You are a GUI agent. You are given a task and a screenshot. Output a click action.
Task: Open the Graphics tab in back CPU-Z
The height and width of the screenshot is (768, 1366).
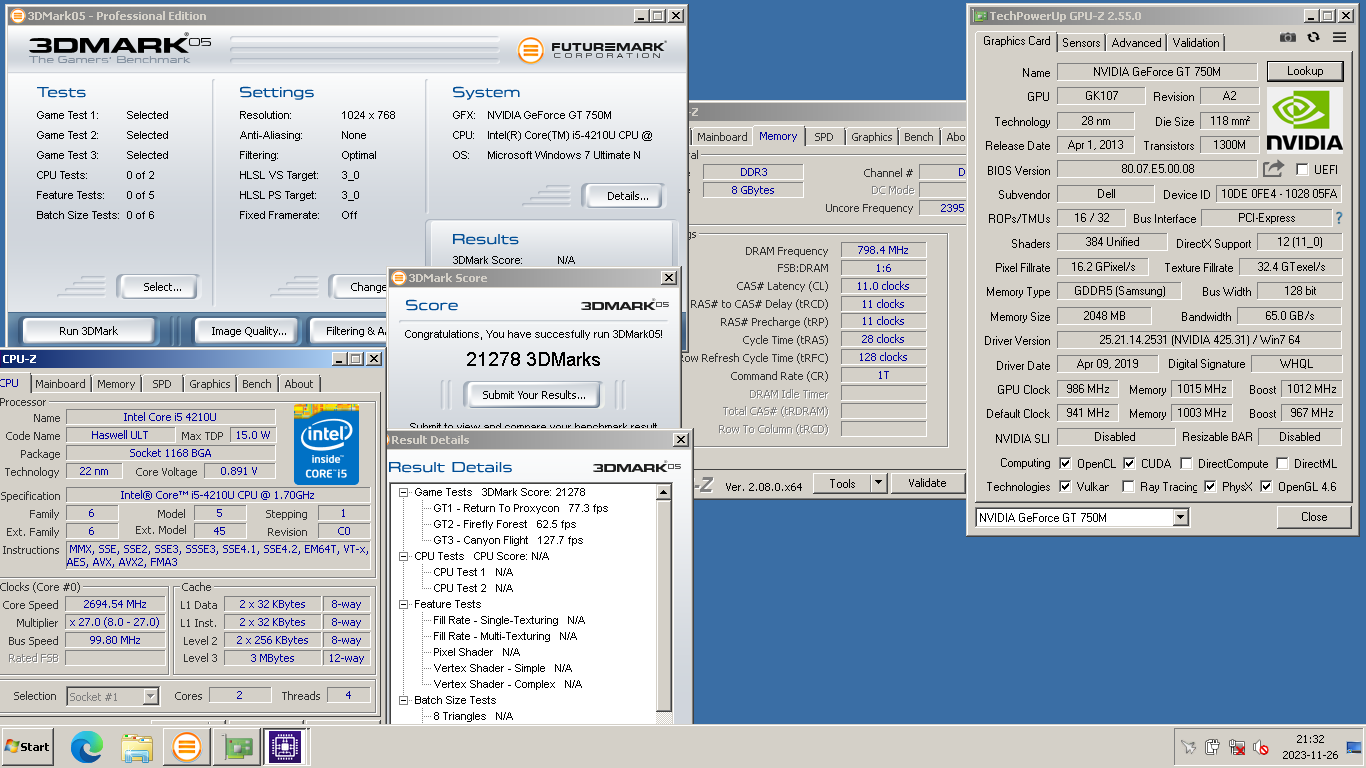[x=872, y=137]
